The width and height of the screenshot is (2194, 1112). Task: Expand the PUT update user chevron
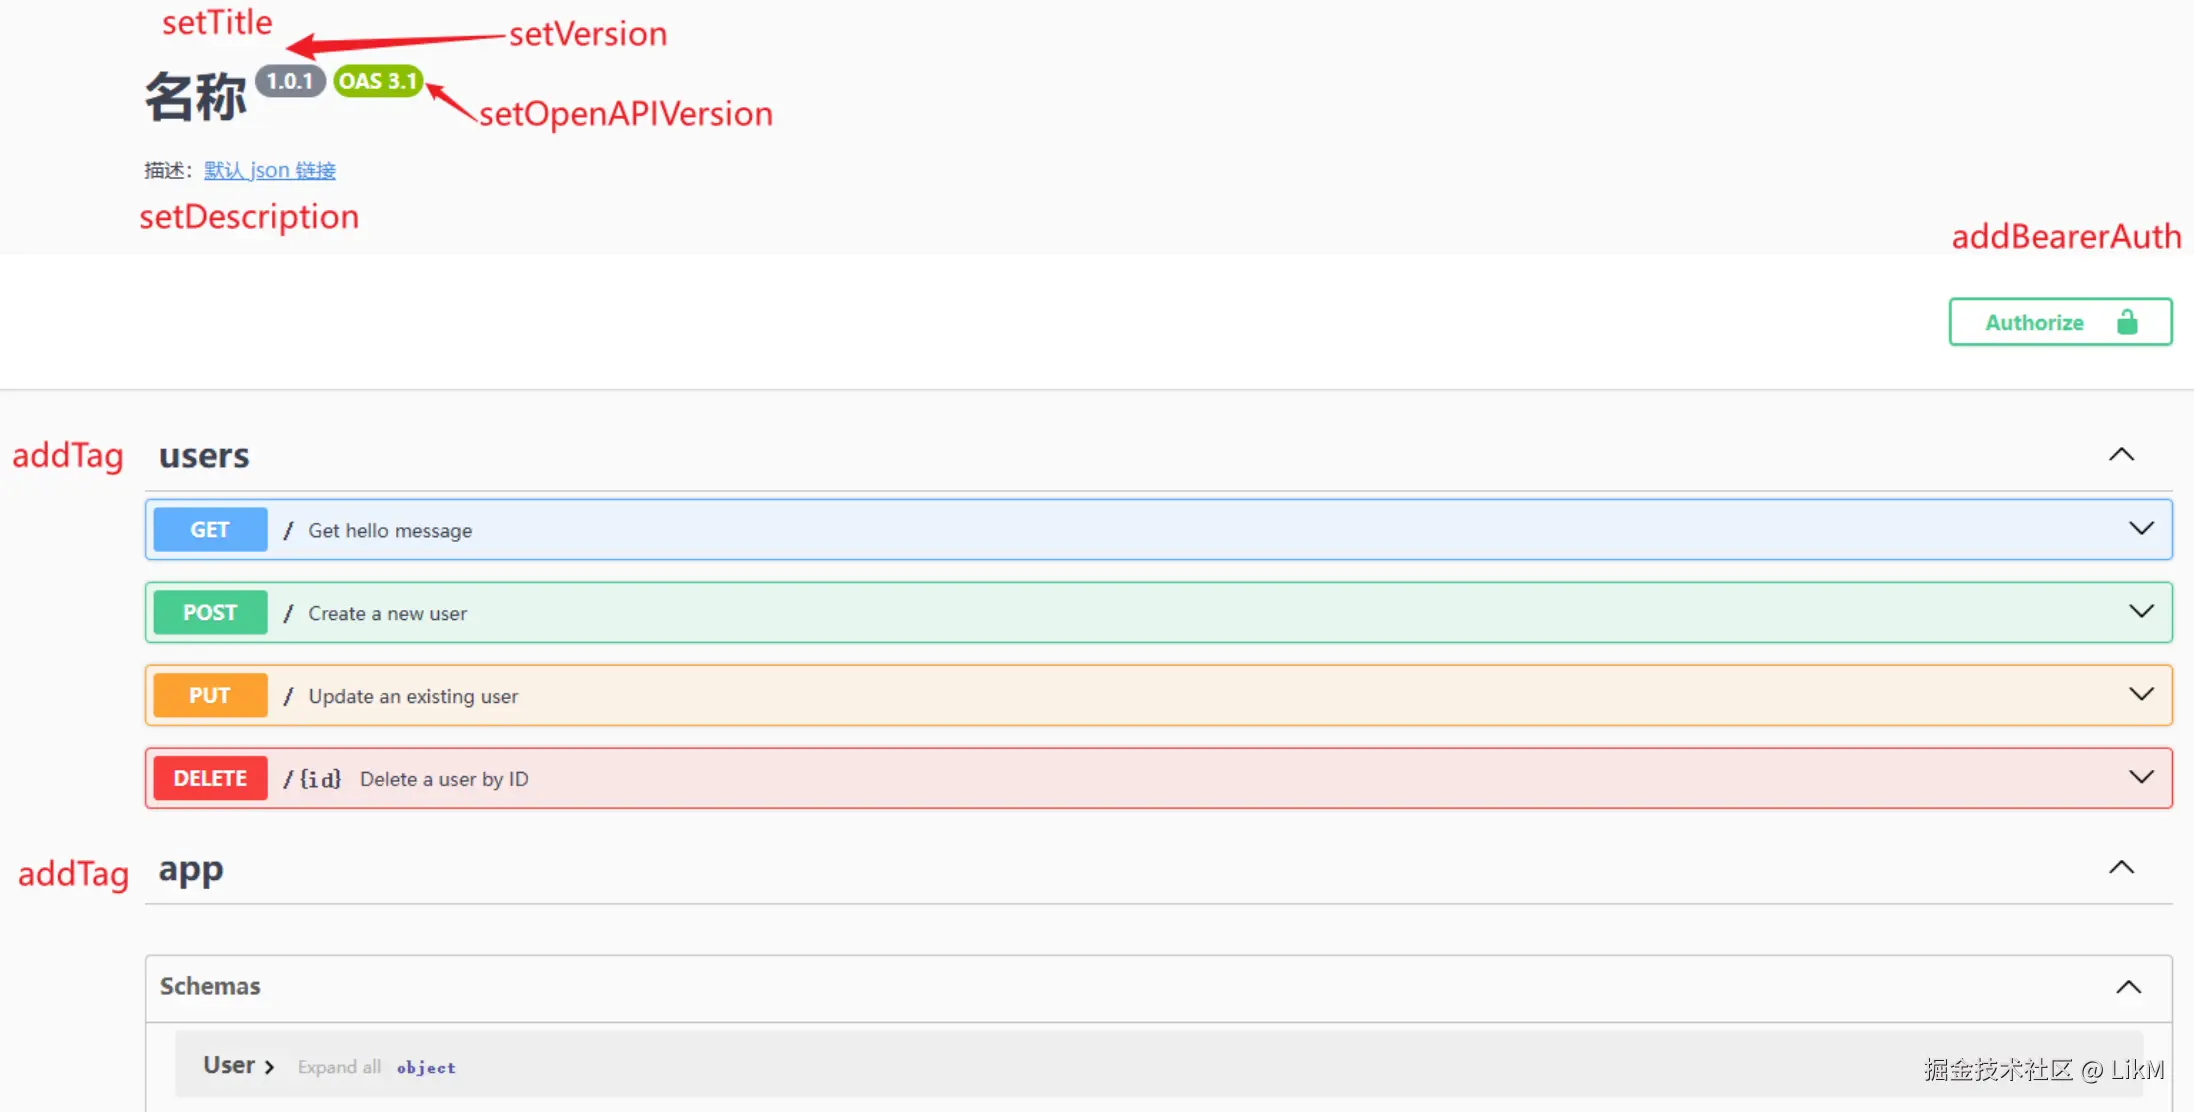(2140, 695)
